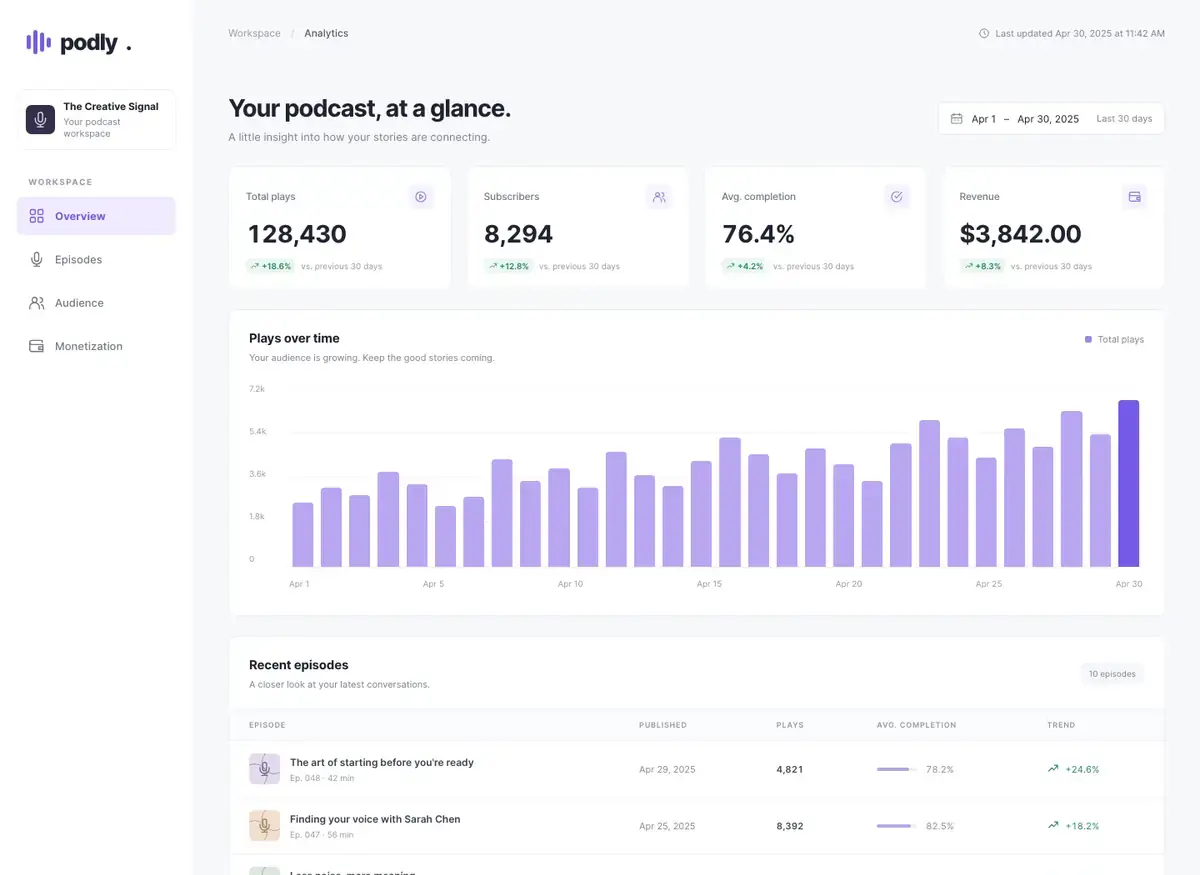Click the trend arrow icon beside +24.6%

1053,769
